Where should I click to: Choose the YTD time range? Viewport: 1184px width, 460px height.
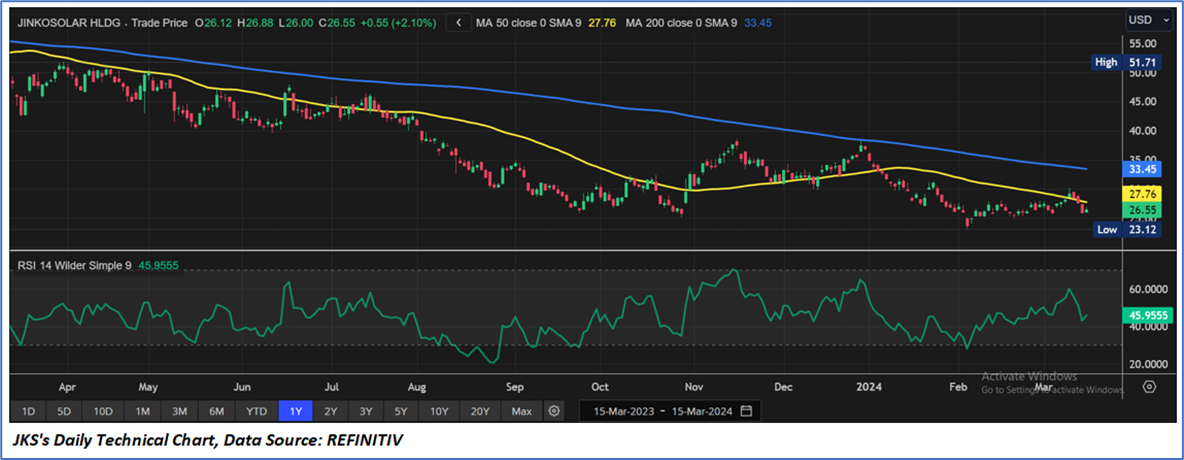pyautogui.click(x=256, y=411)
